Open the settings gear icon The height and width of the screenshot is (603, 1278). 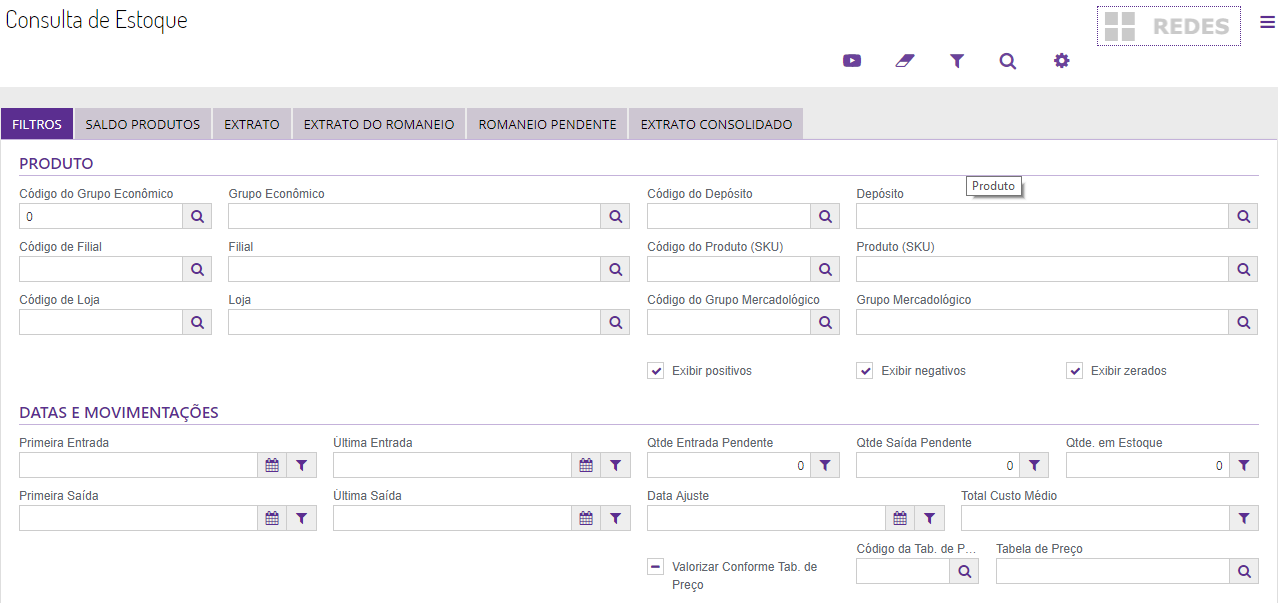(1061, 61)
